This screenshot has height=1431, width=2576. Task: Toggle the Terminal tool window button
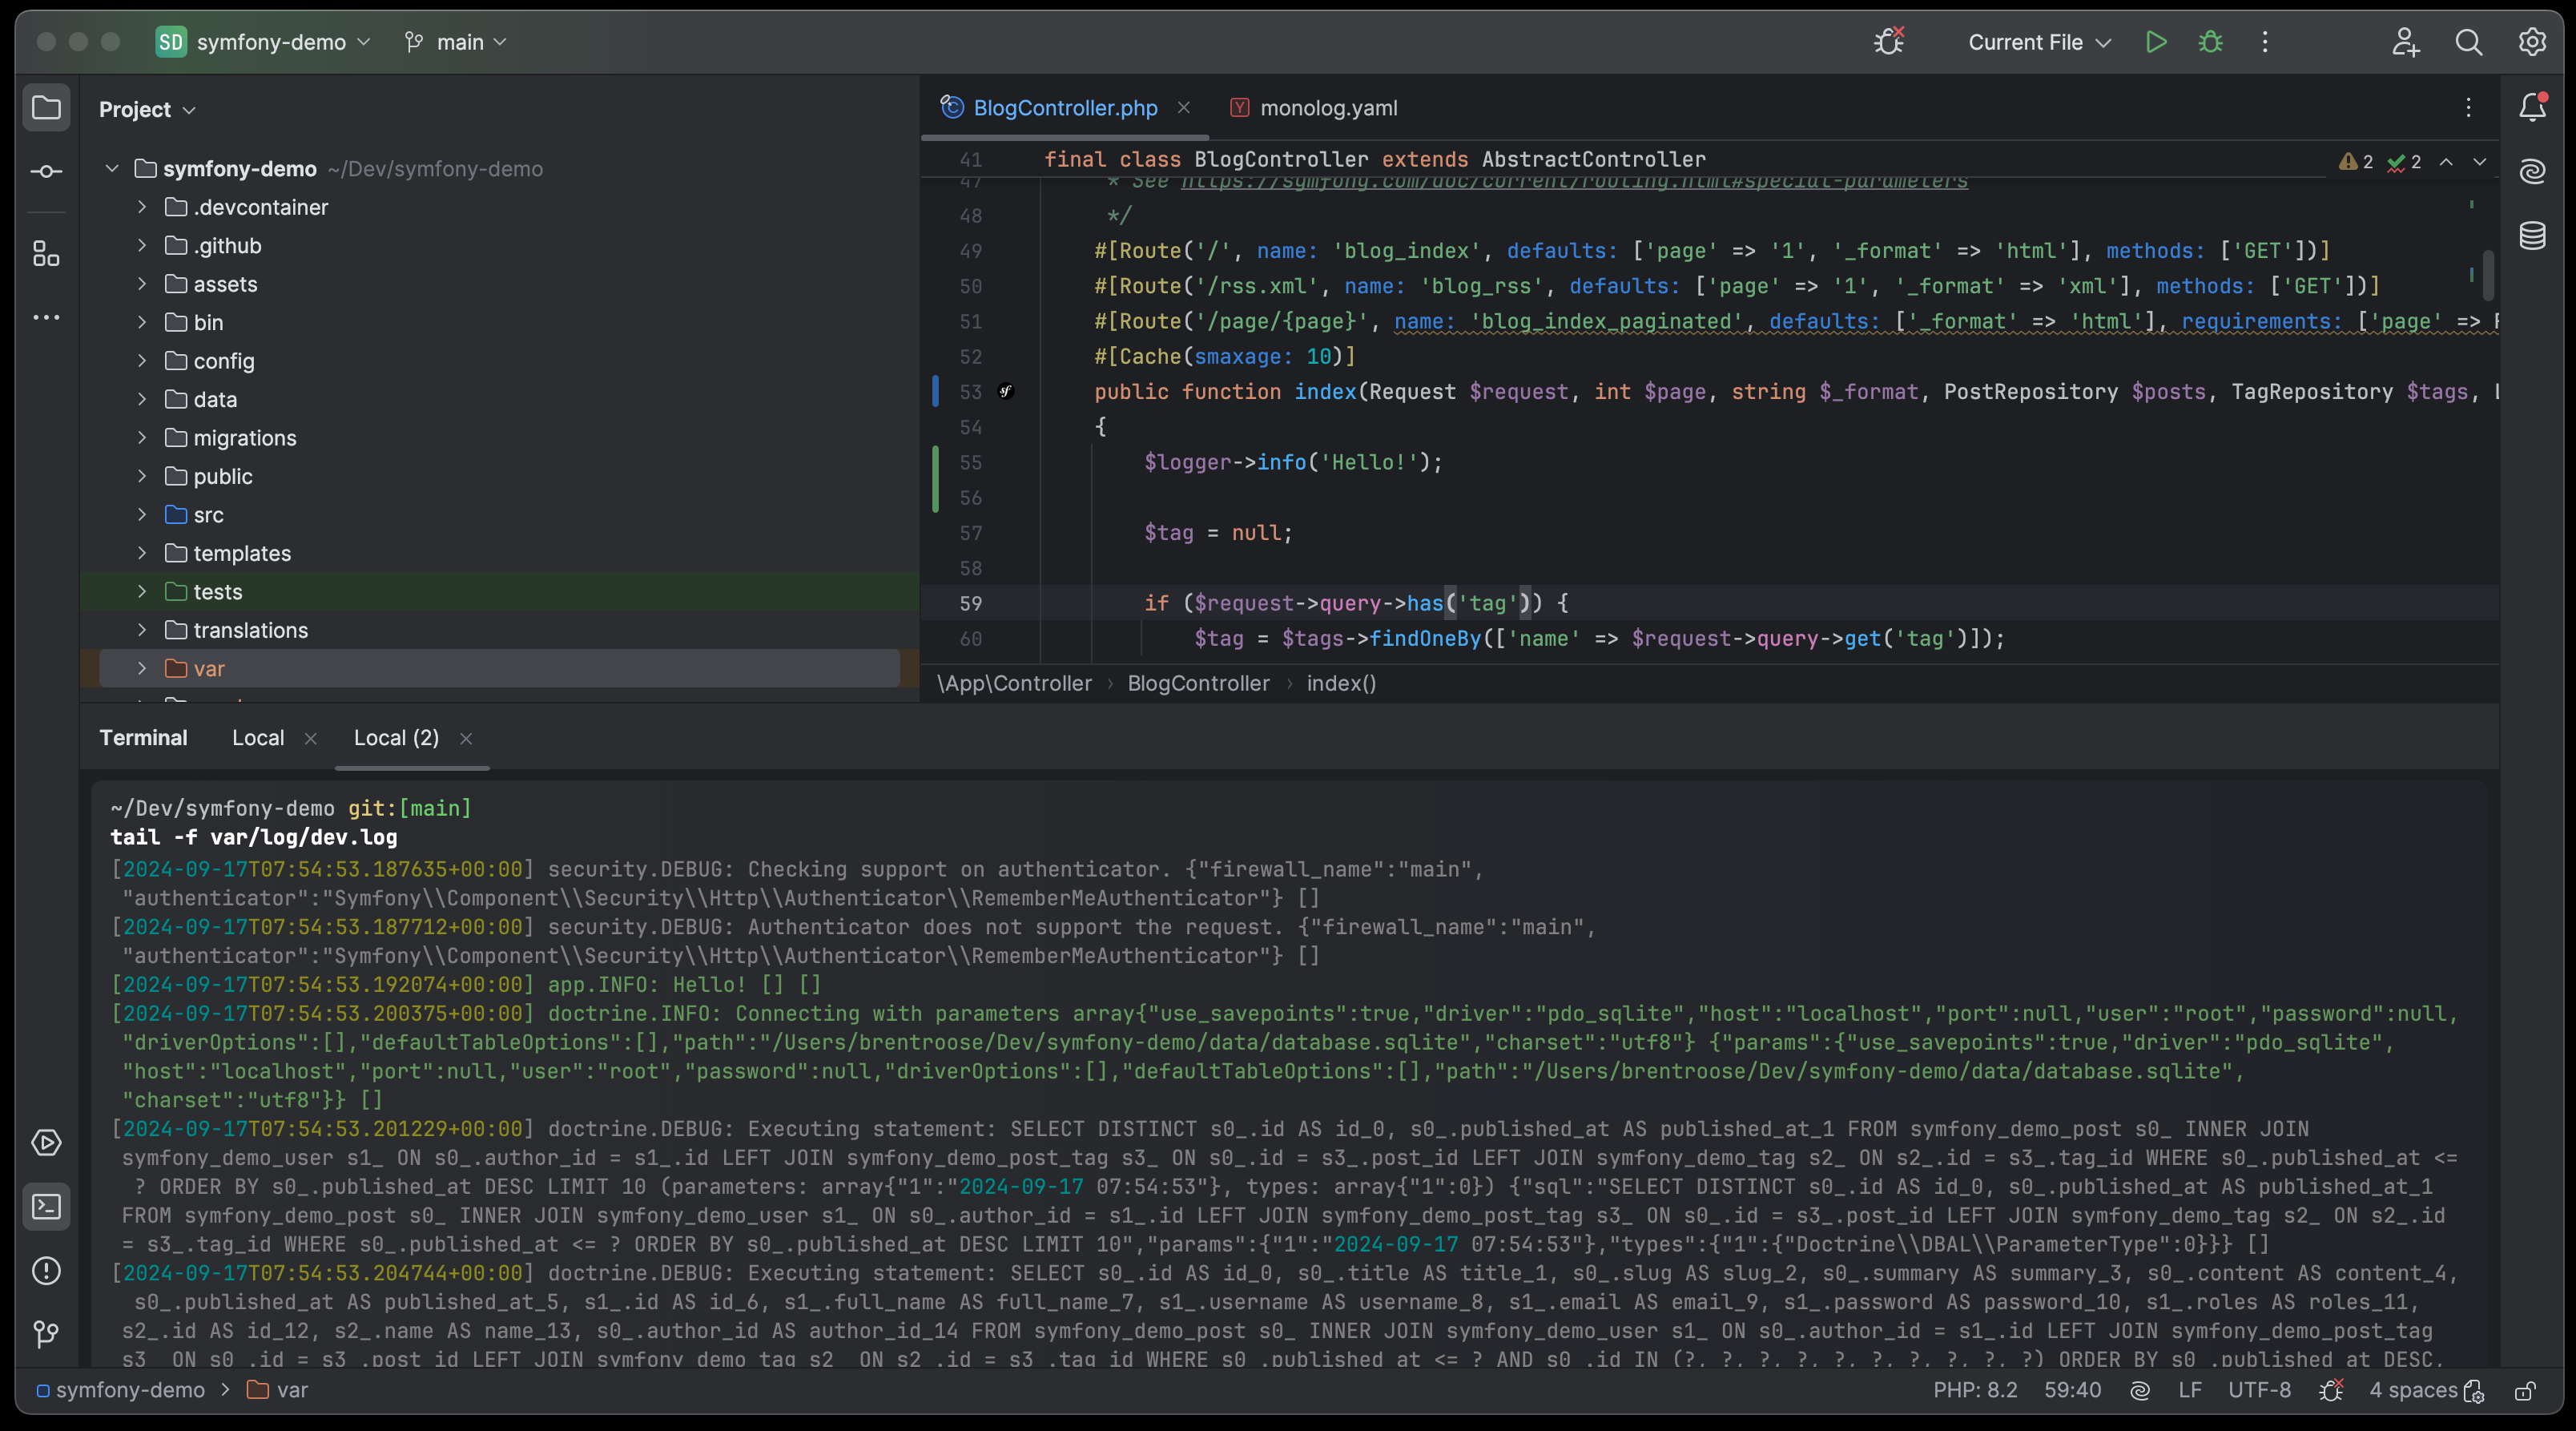point(46,1207)
